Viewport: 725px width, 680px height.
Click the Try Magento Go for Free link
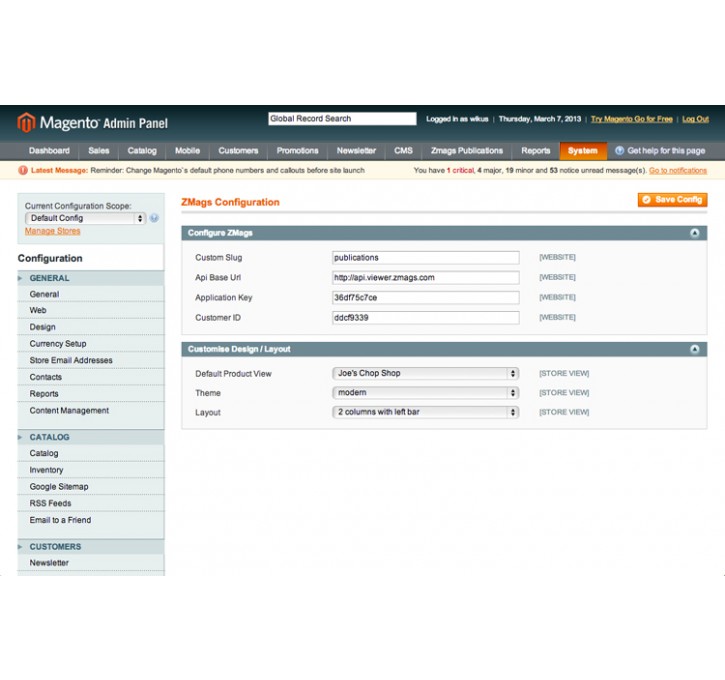coord(632,119)
